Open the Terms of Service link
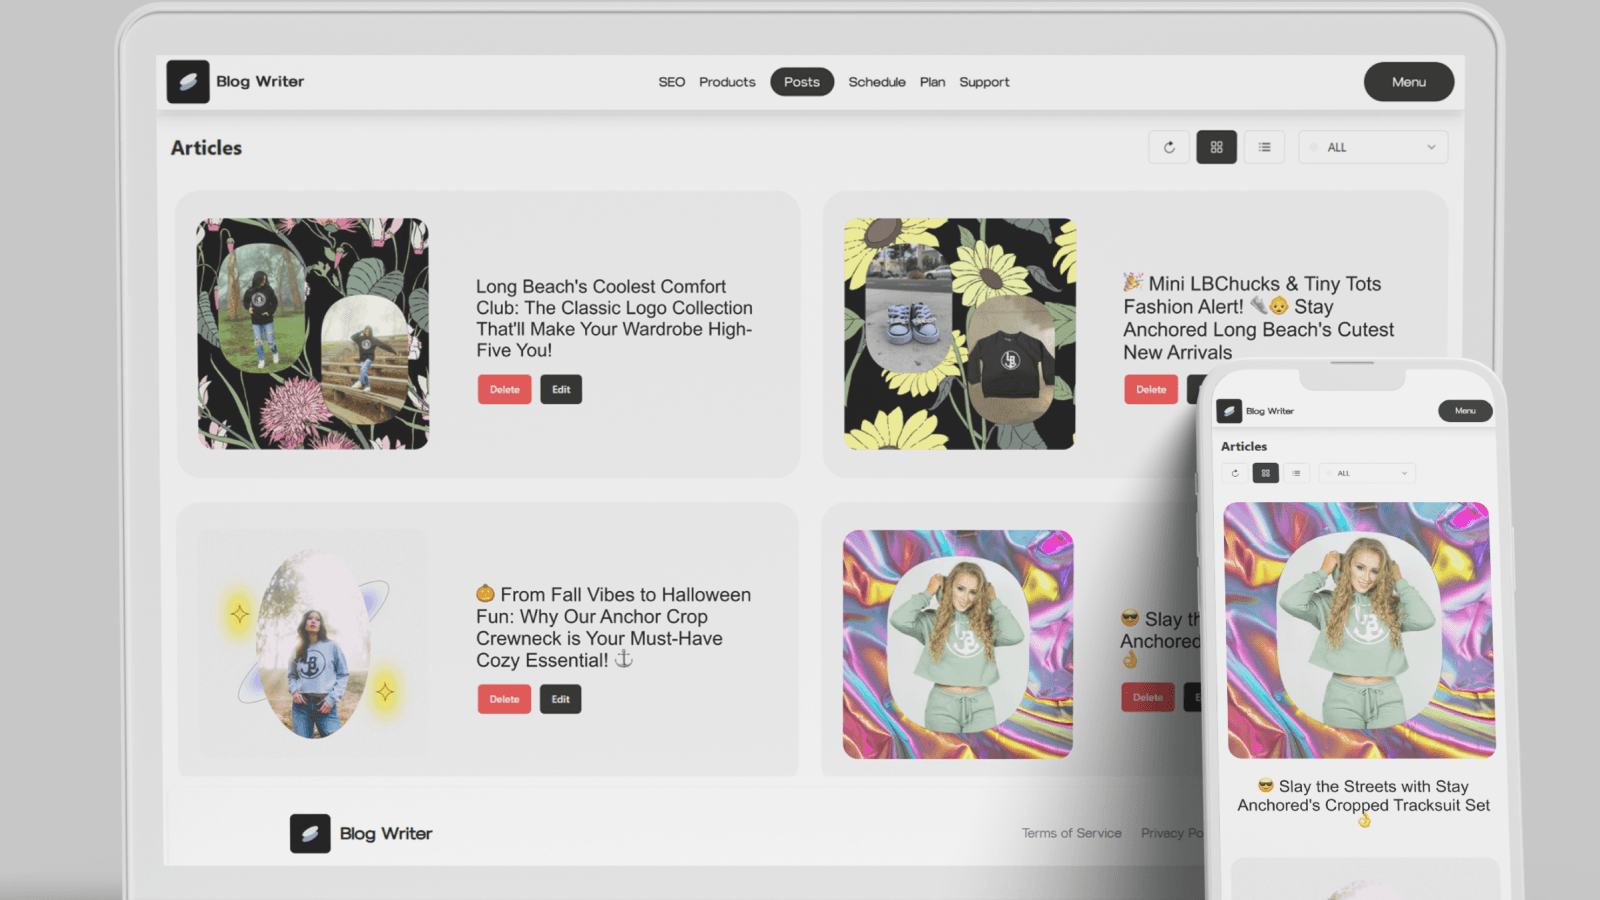1600x900 pixels. point(1071,833)
